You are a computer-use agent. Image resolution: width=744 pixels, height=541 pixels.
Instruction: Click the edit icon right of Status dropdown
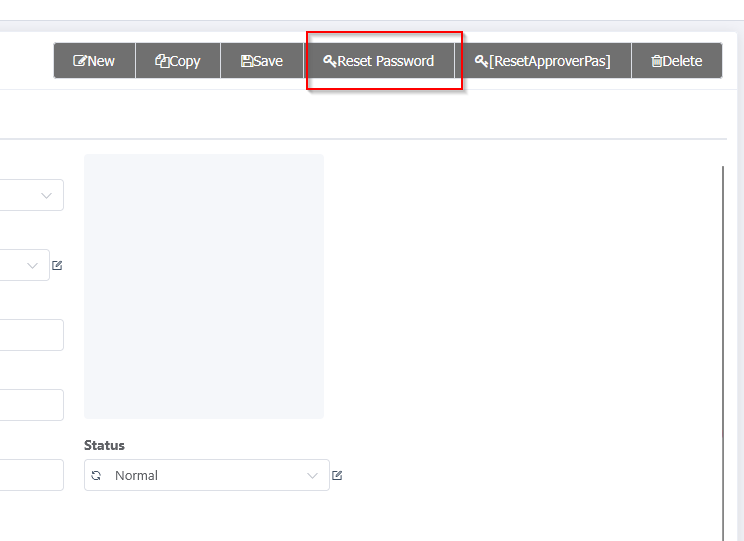point(337,476)
